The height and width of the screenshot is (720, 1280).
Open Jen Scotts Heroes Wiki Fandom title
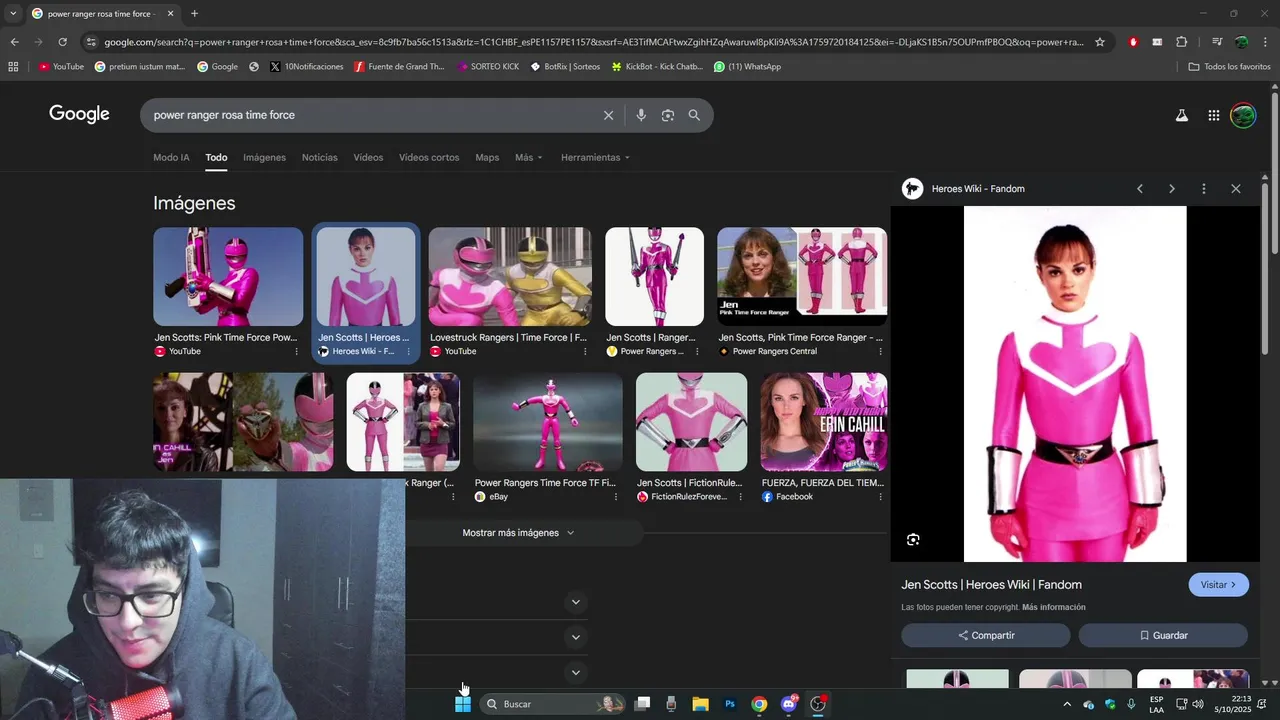pyautogui.click(x=991, y=585)
